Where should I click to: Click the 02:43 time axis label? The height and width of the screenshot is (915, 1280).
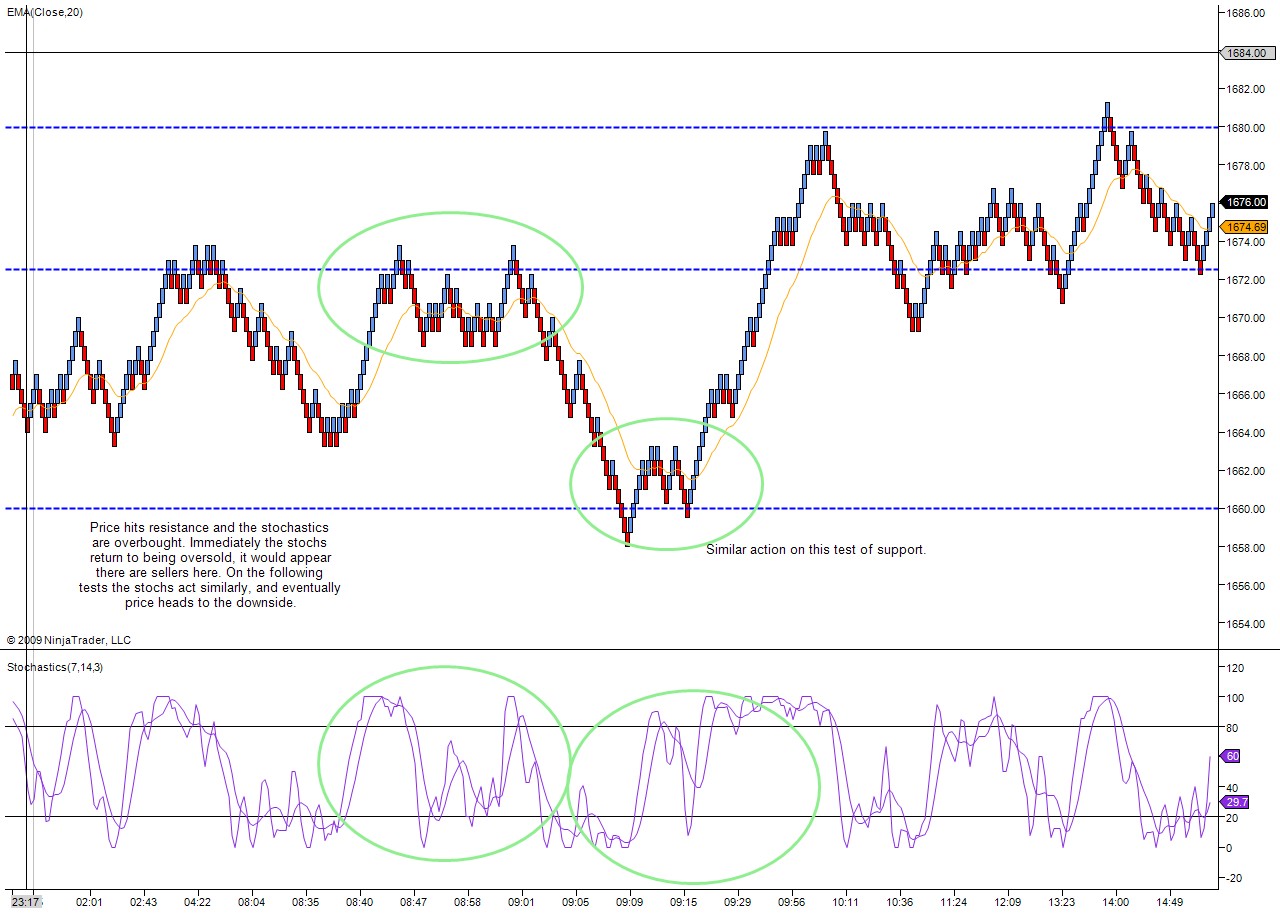[x=143, y=902]
